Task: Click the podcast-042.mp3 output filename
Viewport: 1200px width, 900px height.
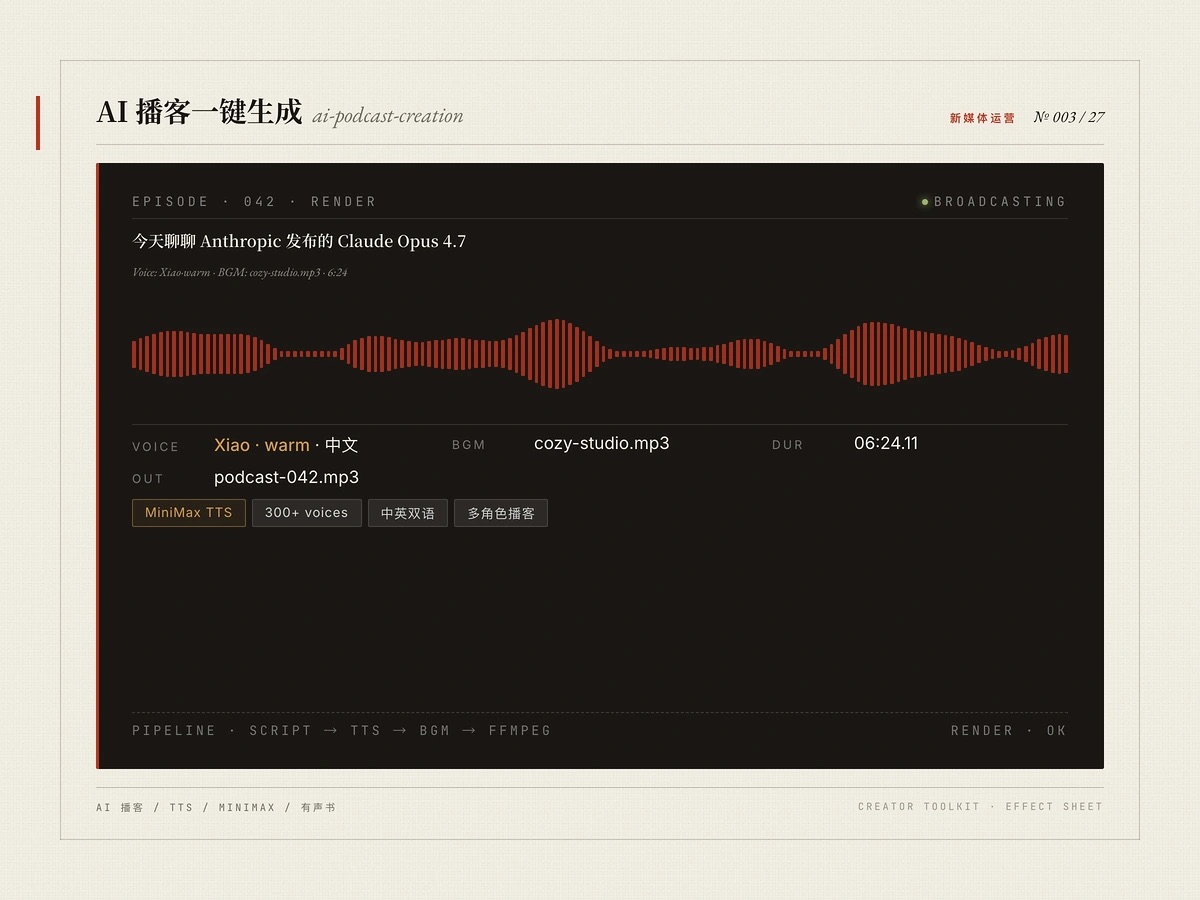Action: click(286, 477)
